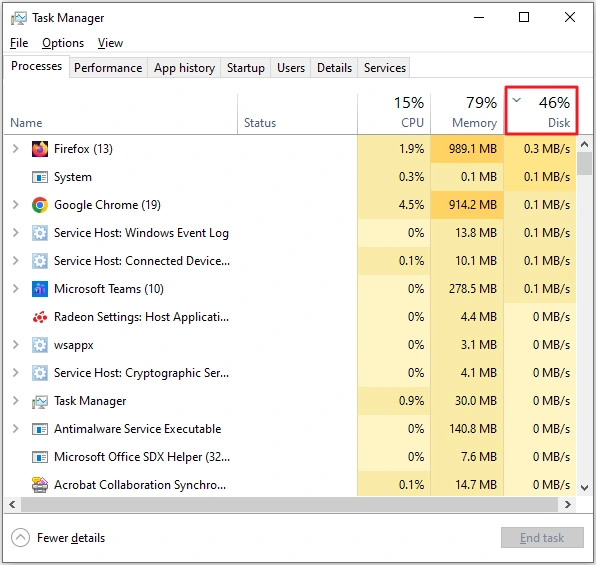
Task: Click the vertical scrollbar down arrow
Action: tap(585, 487)
